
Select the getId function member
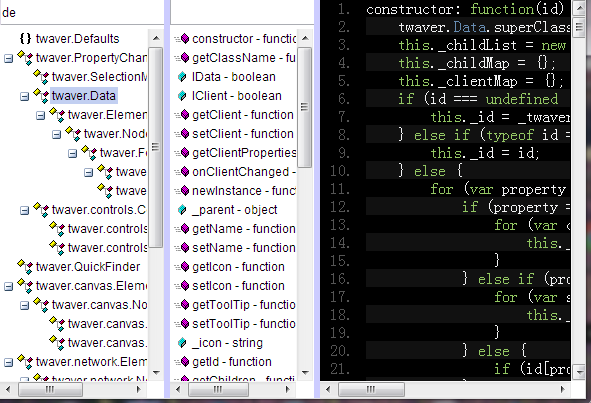[x=232, y=362]
